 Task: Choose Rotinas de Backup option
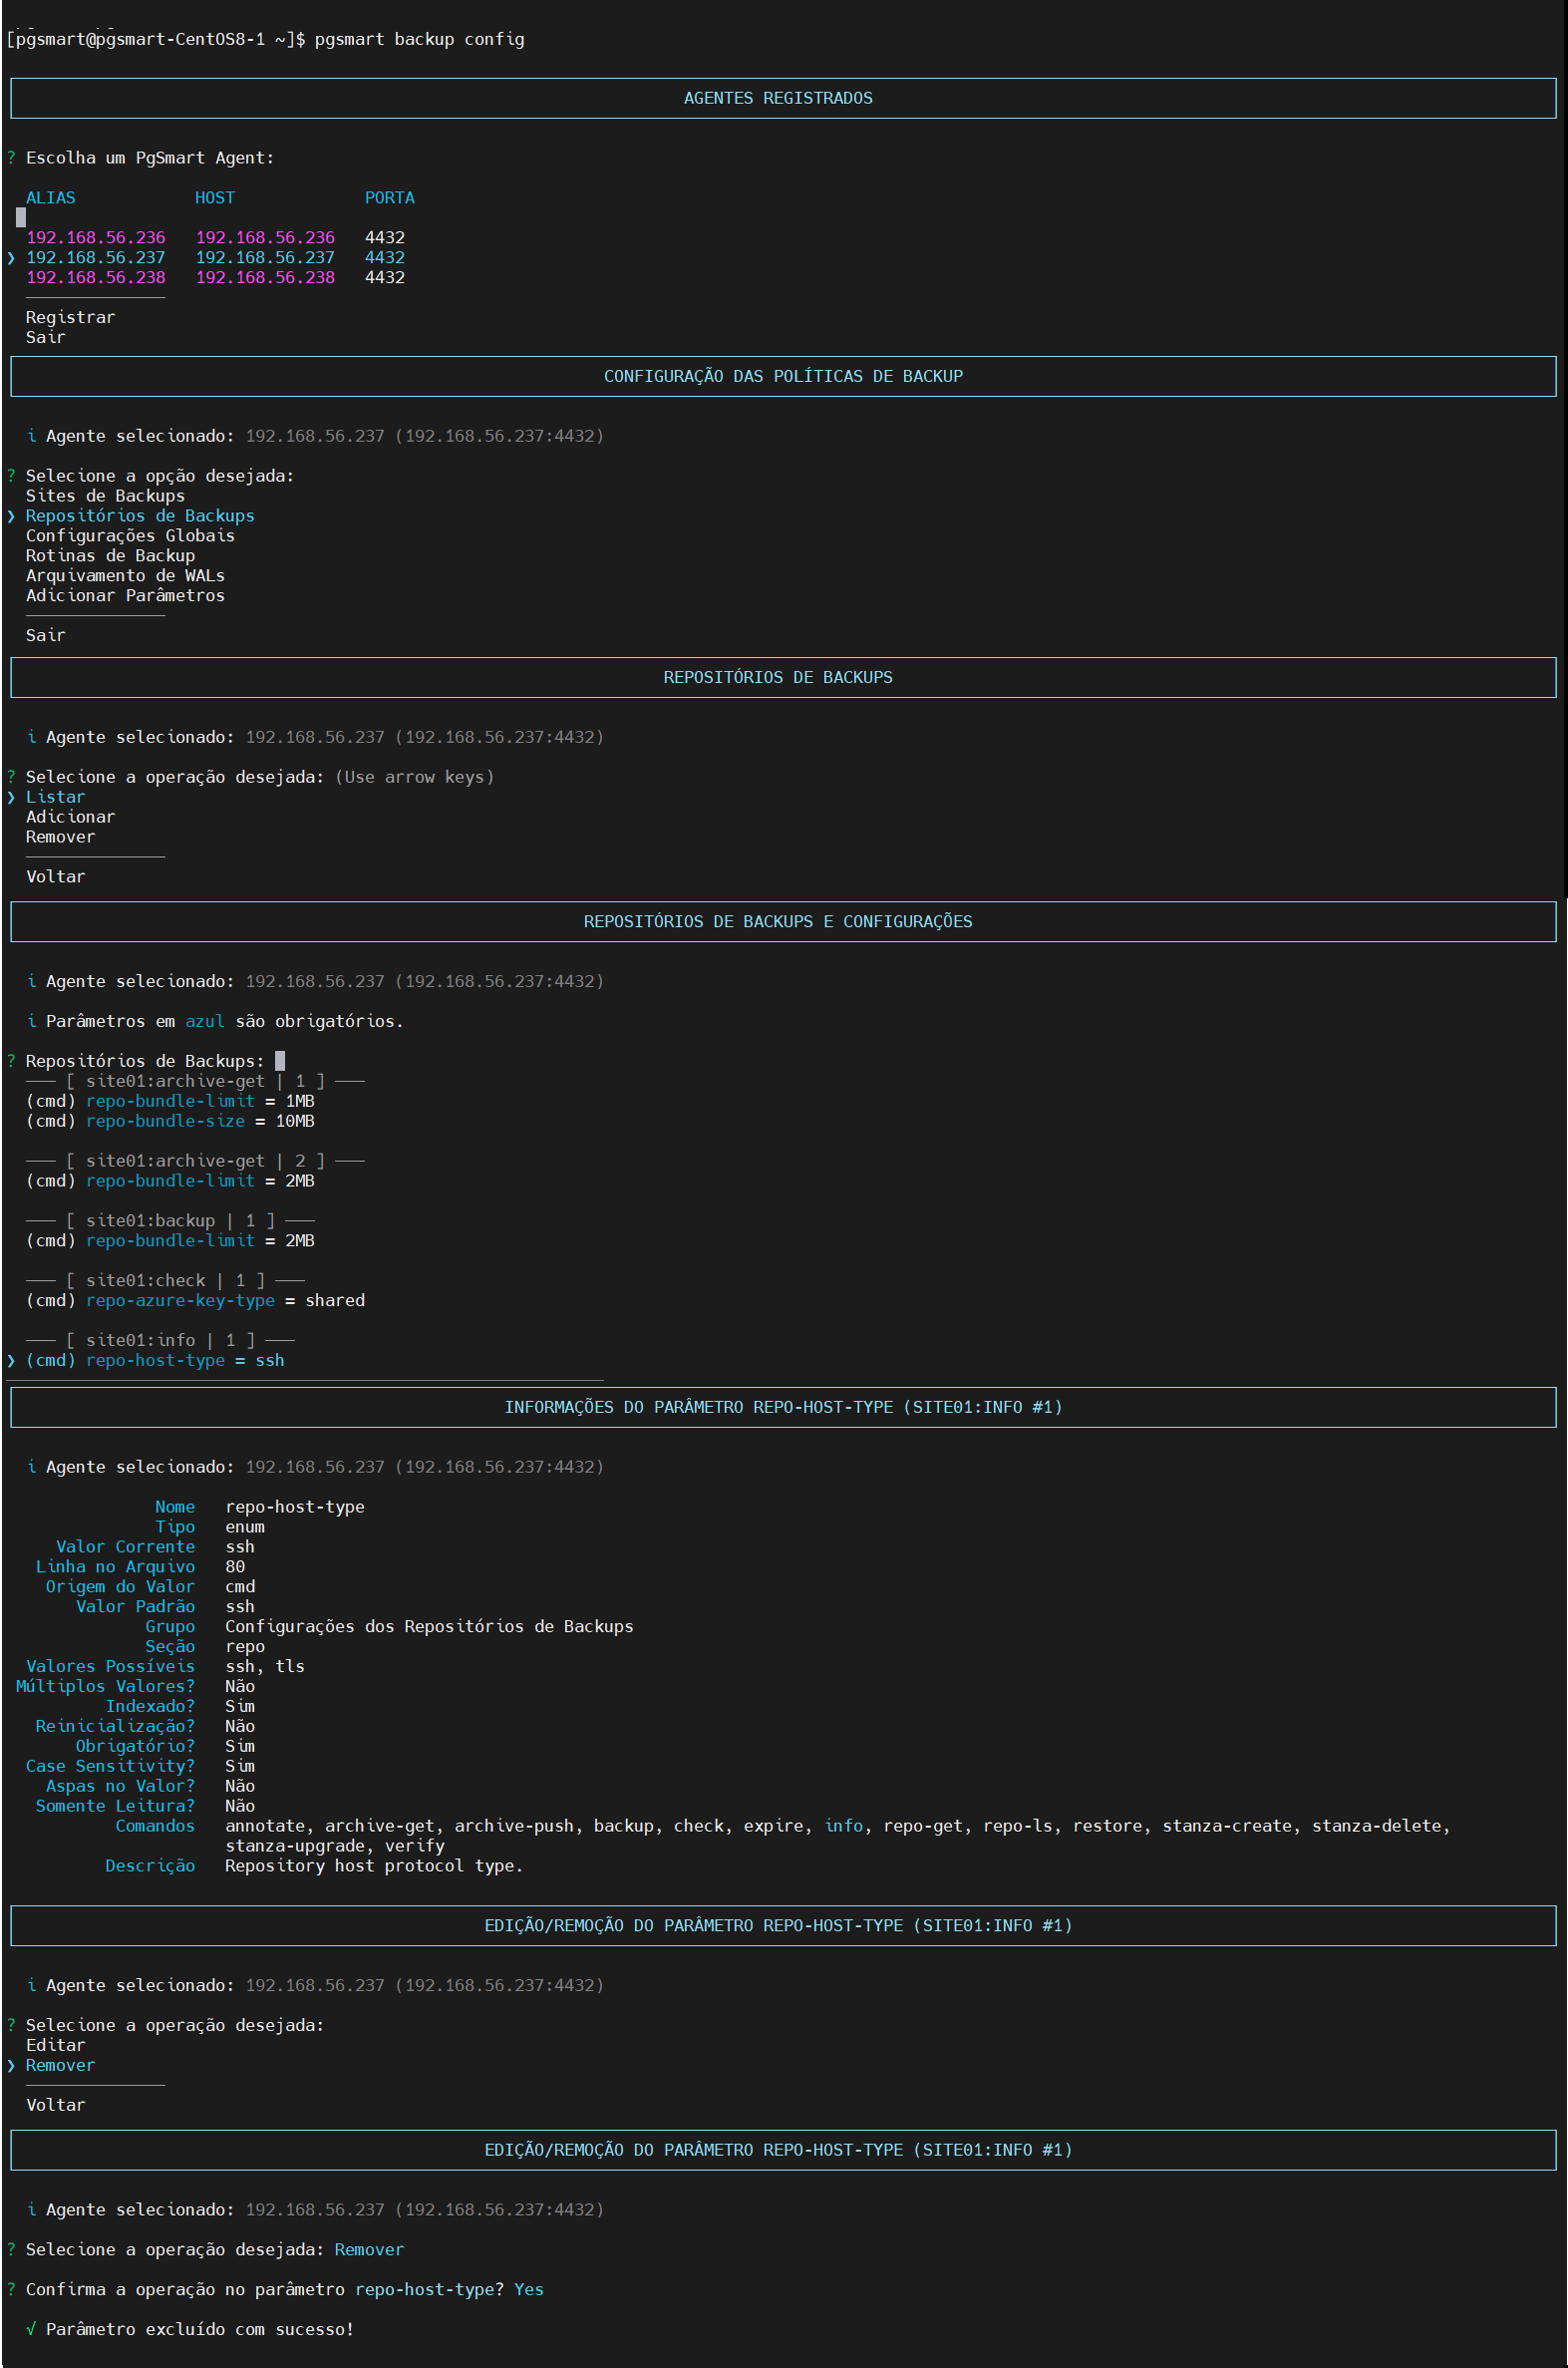click(110, 556)
